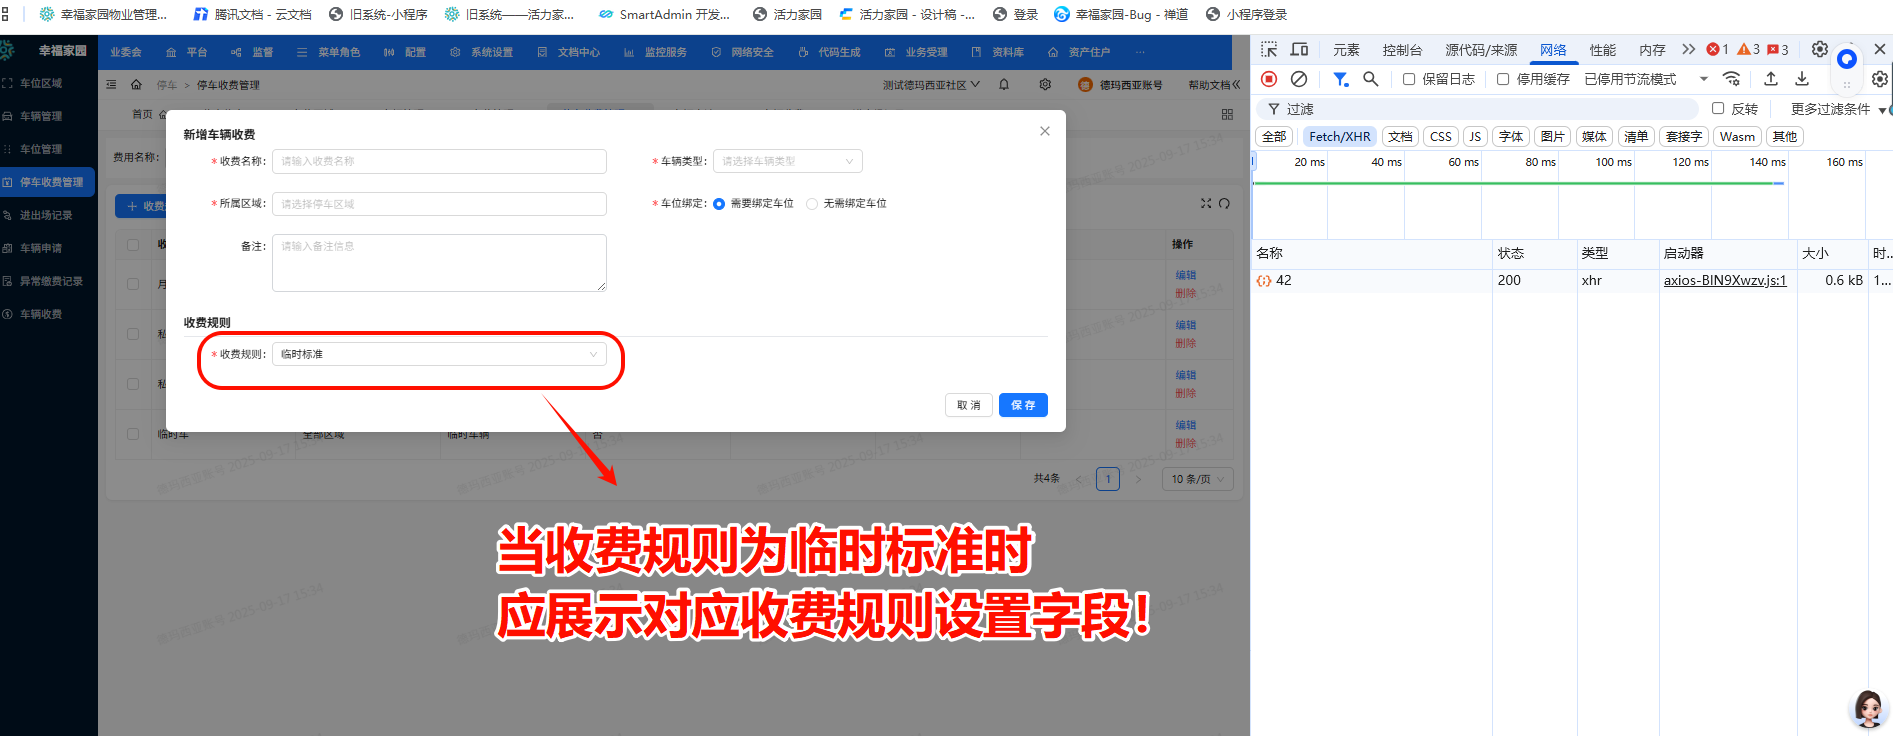The image size is (1893, 736).
Task: Open the 车辆类型 dropdown
Action: coord(787,161)
